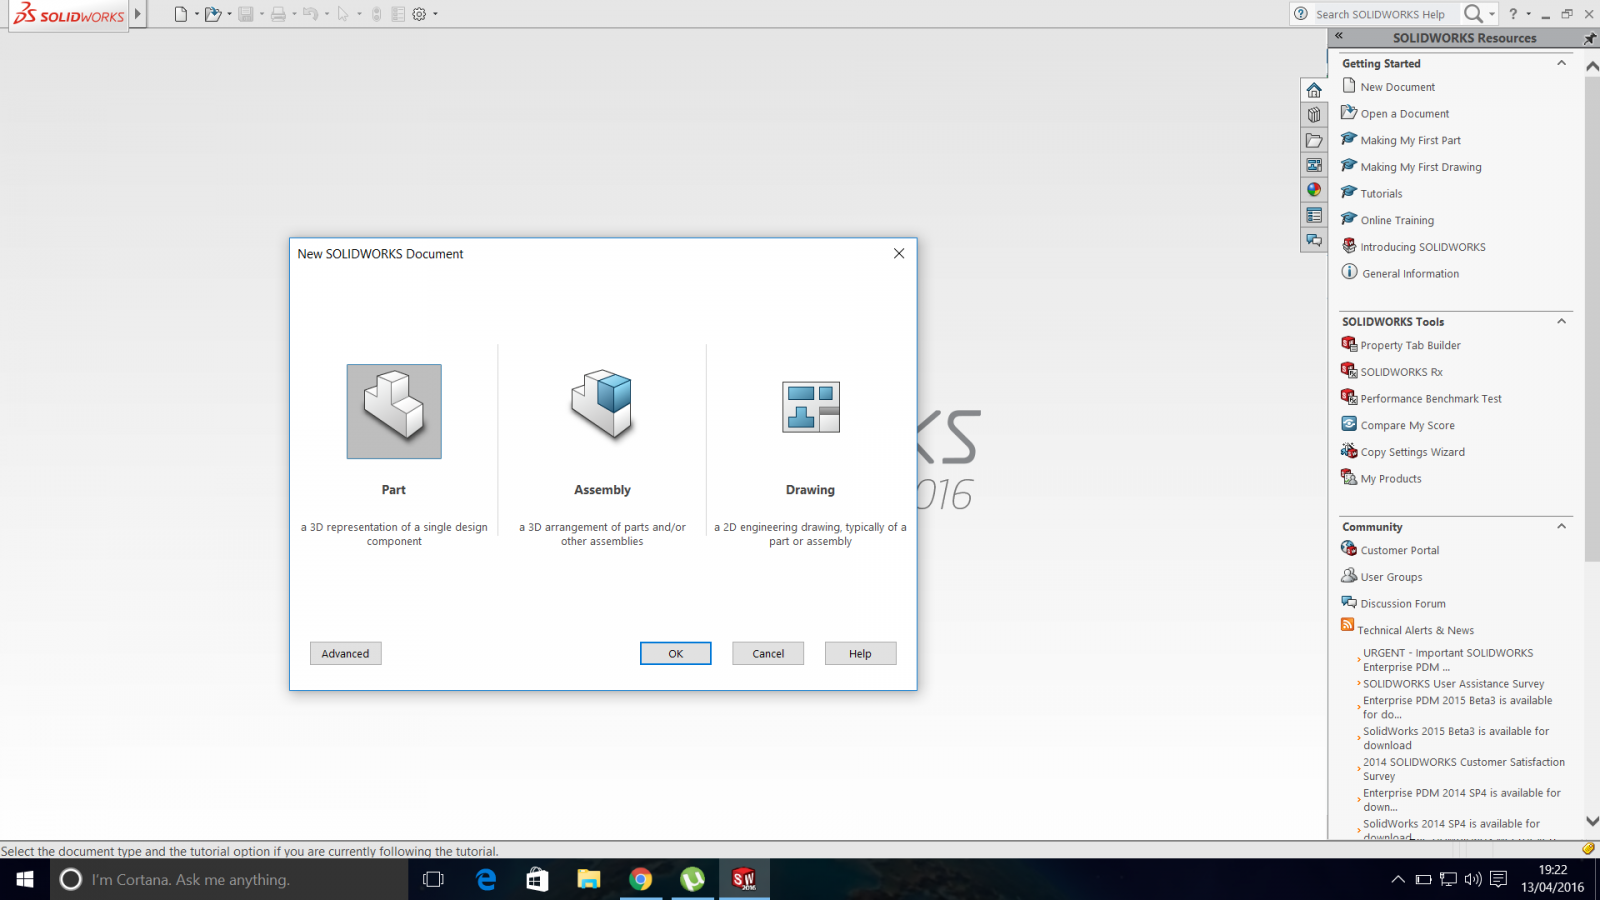The height and width of the screenshot is (900, 1600).
Task: Click the Help button in dialog
Action: [x=860, y=653]
